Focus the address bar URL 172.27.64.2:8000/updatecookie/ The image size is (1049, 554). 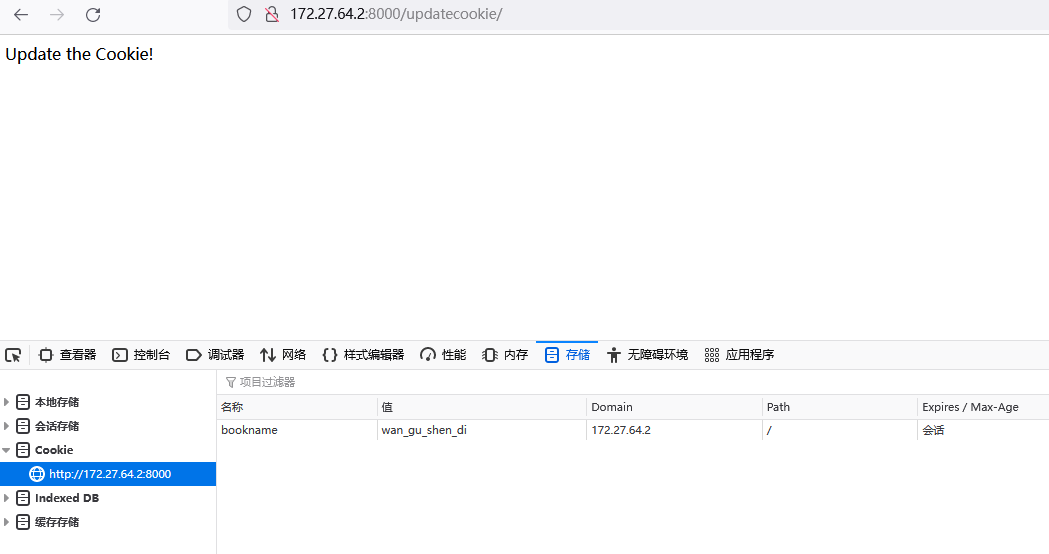point(396,14)
